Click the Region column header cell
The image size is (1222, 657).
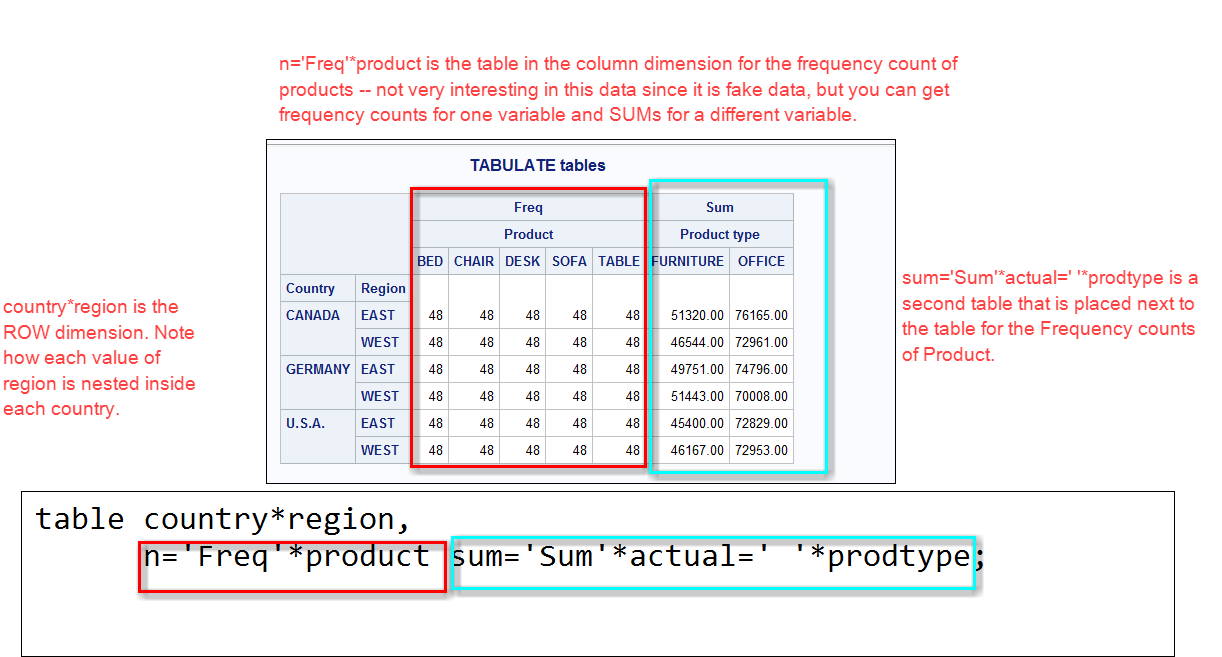coord(383,288)
